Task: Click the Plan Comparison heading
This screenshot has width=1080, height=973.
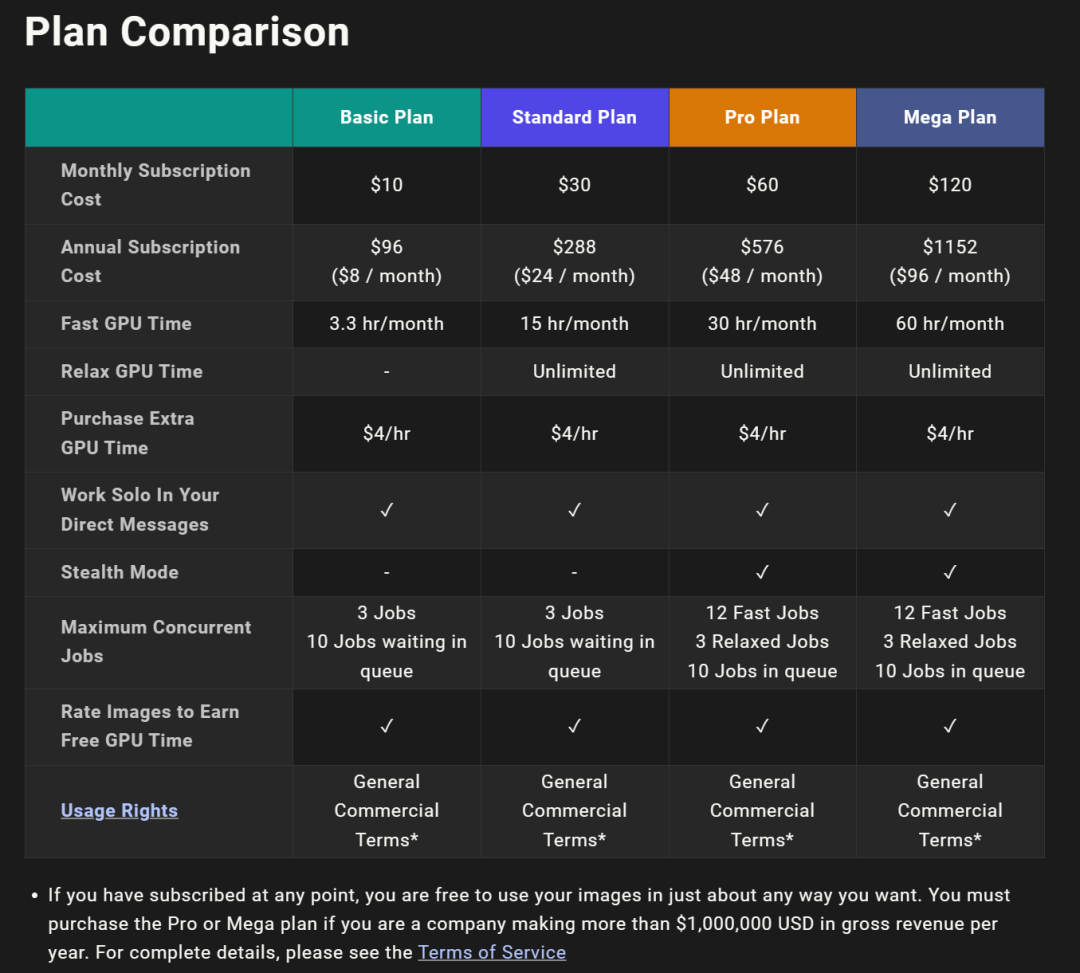Action: coord(187,32)
